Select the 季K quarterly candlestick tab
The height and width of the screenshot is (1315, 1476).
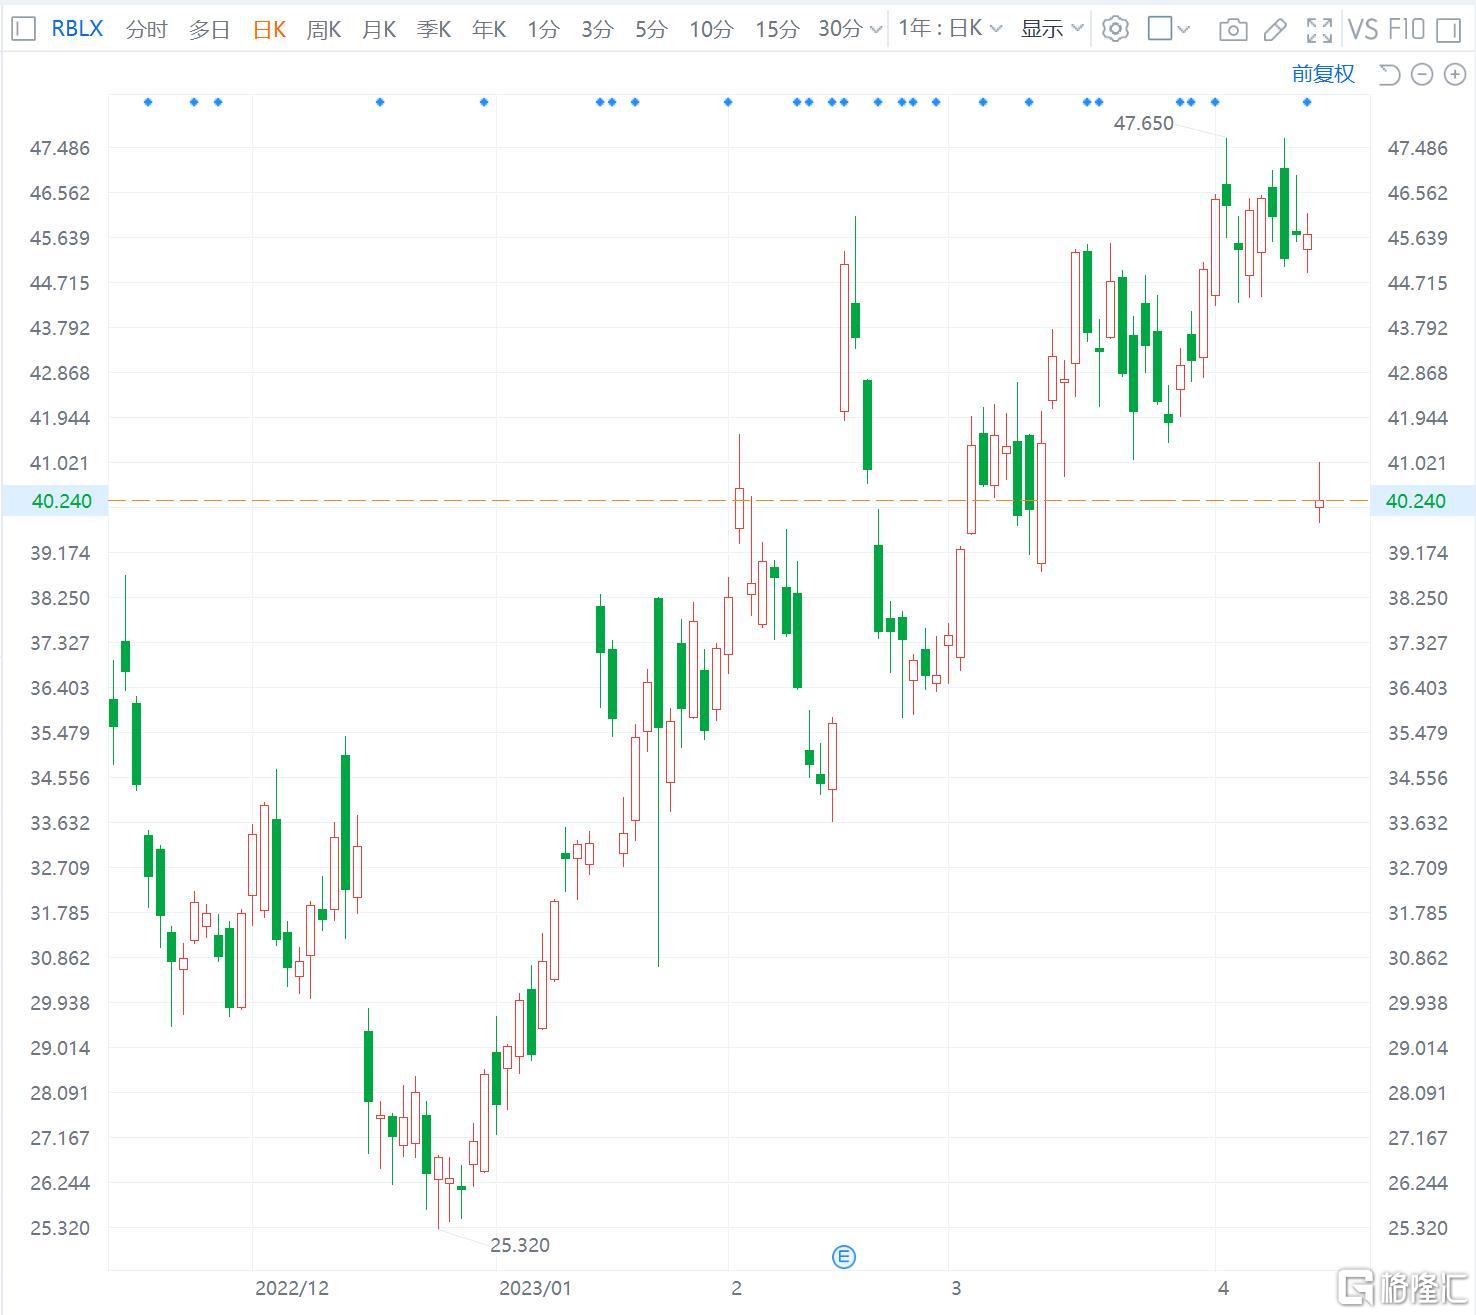pos(434,30)
